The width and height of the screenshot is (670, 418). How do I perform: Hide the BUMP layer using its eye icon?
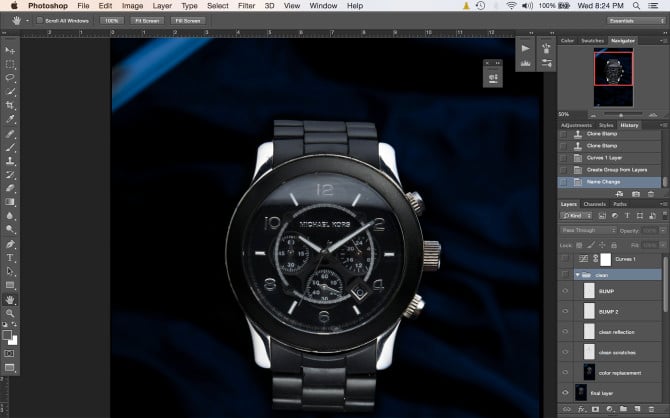tap(565, 291)
